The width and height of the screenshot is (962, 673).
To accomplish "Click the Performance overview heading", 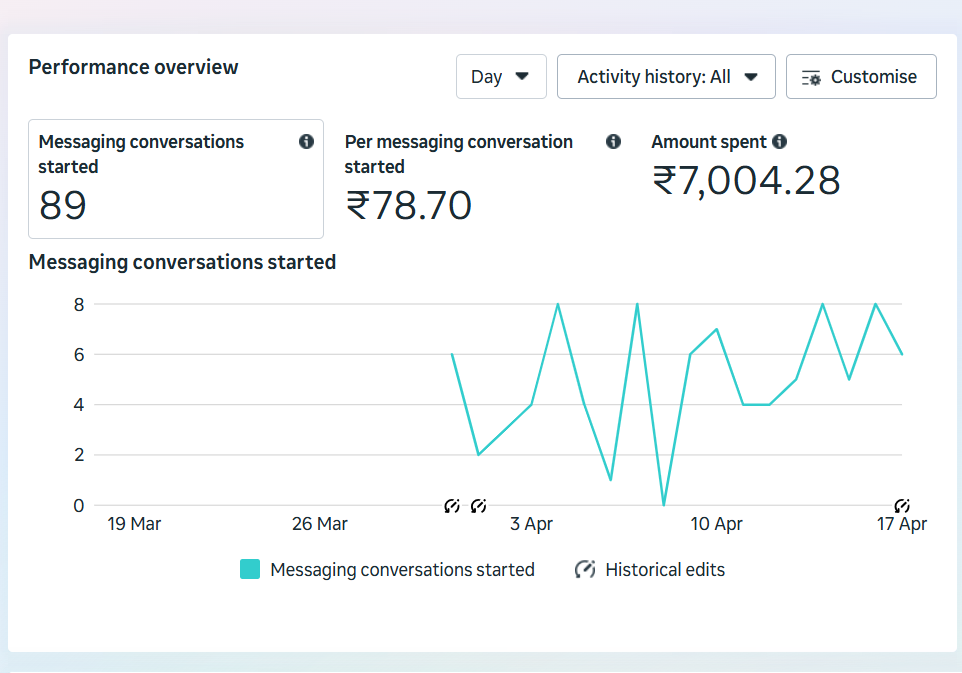I will (x=133, y=67).
